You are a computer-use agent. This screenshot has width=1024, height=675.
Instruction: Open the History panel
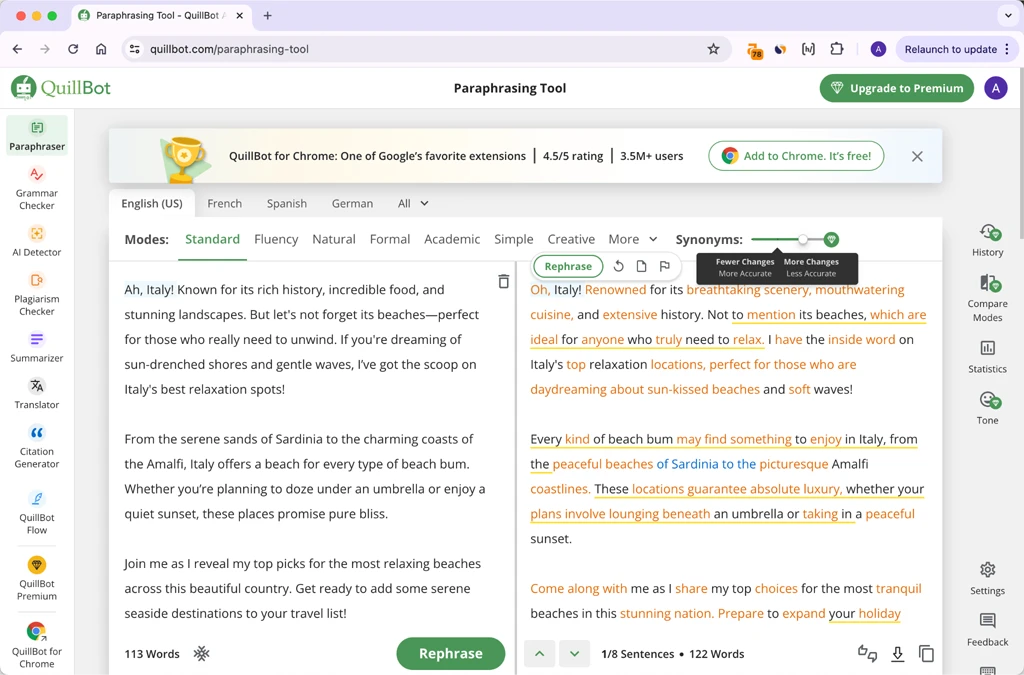coord(987,240)
